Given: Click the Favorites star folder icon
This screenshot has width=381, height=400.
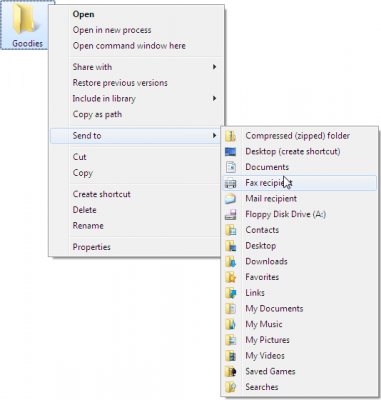Looking at the screenshot, I should 230,277.
